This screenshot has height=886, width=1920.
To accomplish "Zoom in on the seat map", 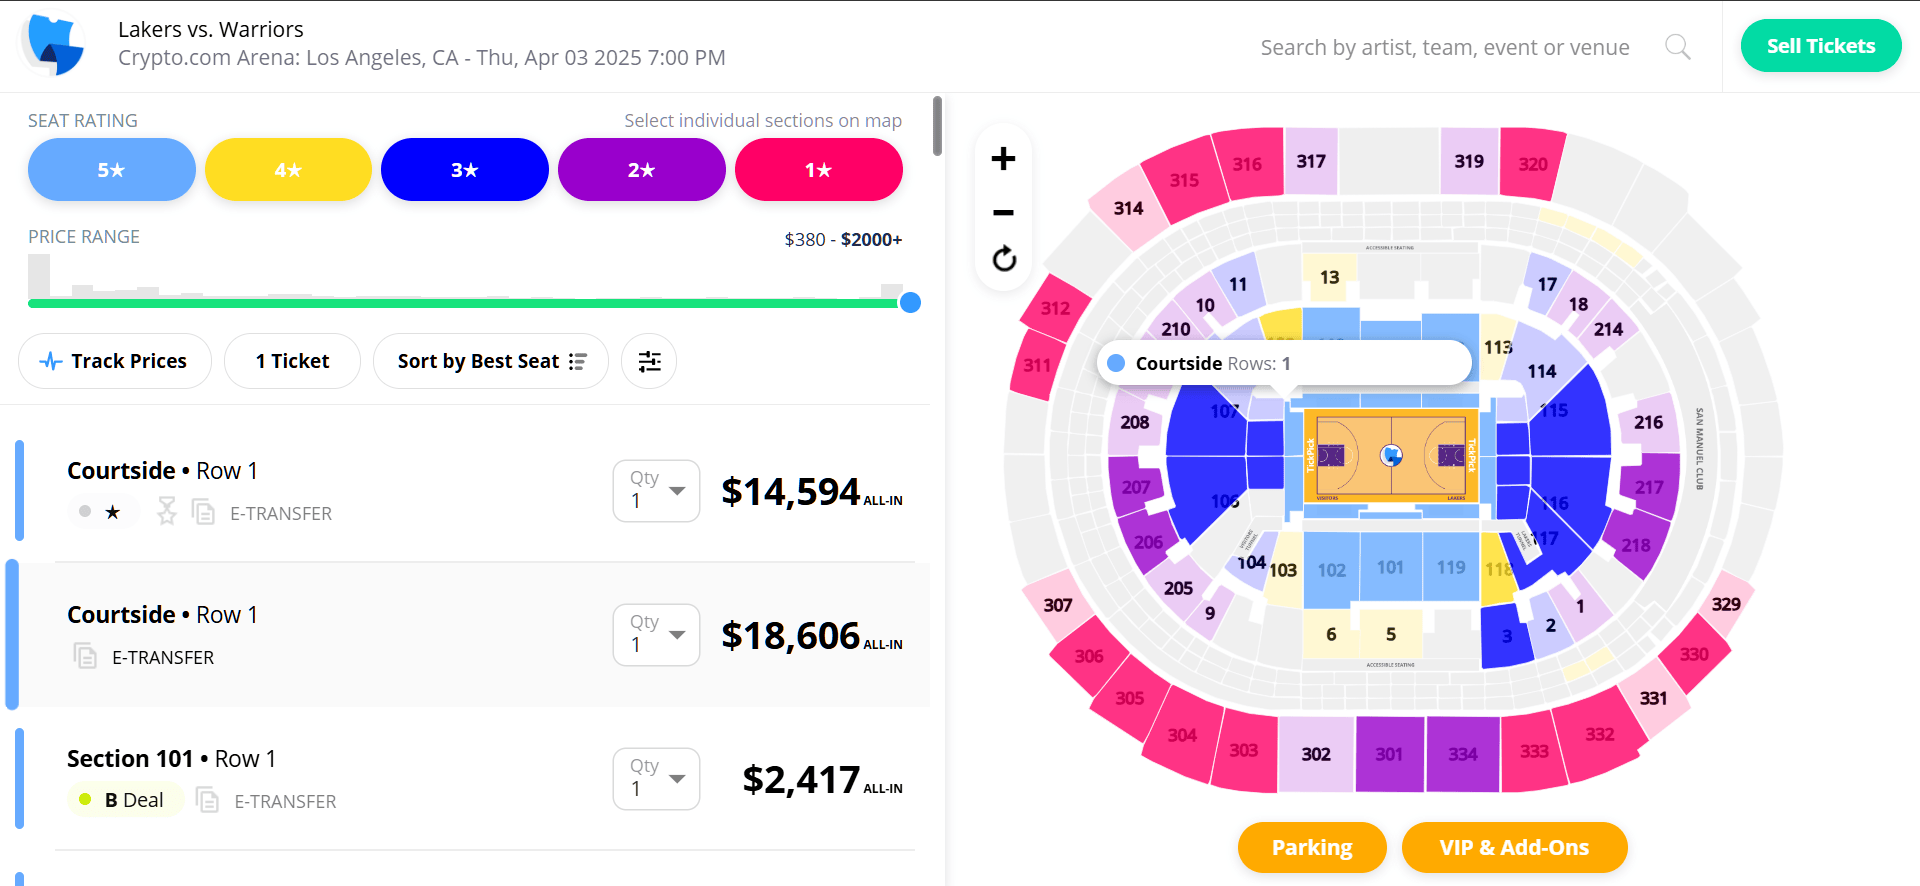I will [1003, 158].
